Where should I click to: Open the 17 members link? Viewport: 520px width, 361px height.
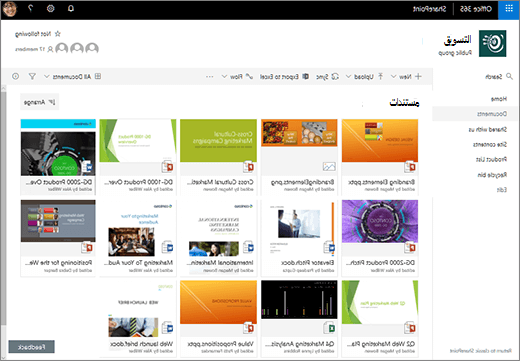(x=34, y=49)
